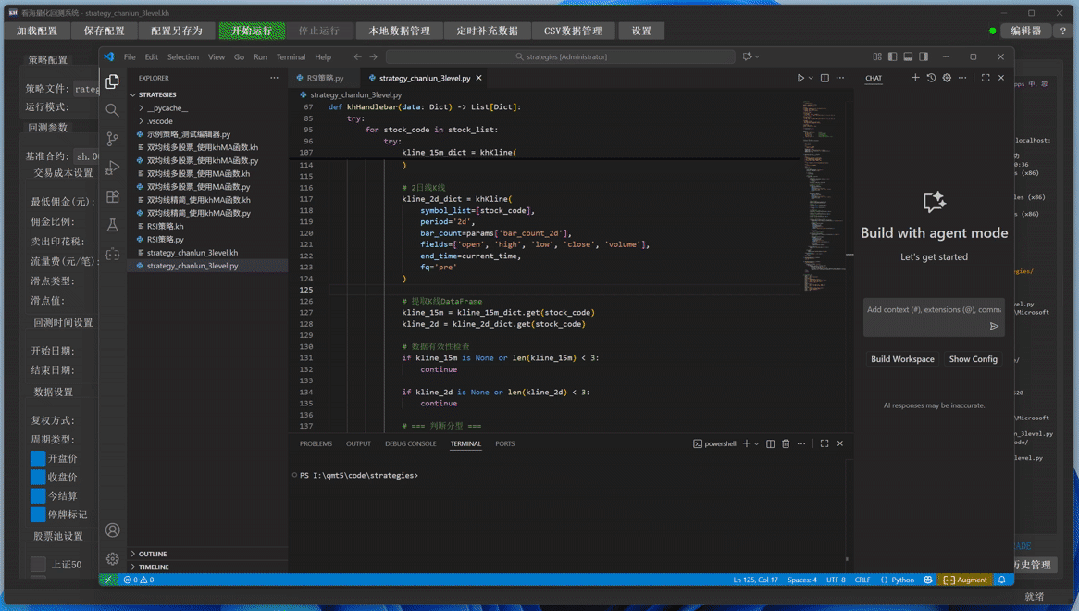Open the File menu
The width and height of the screenshot is (1079, 611).
pyautogui.click(x=129, y=57)
